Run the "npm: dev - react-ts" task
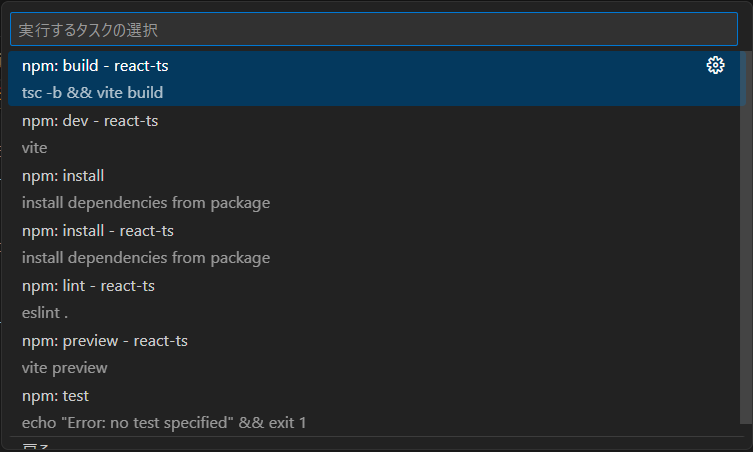The width and height of the screenshot is (753, 452). 90,121
